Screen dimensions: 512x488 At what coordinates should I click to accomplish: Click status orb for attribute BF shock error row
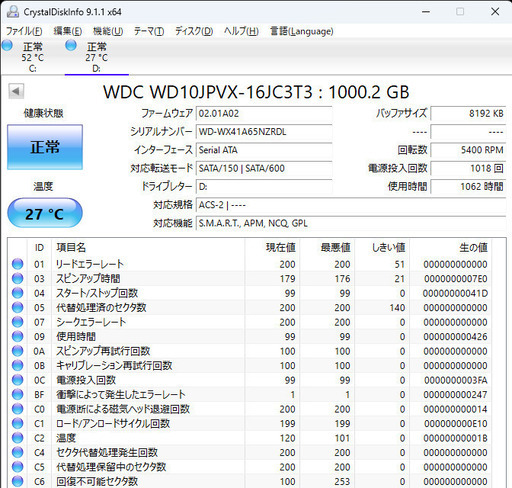click(17, 394)
